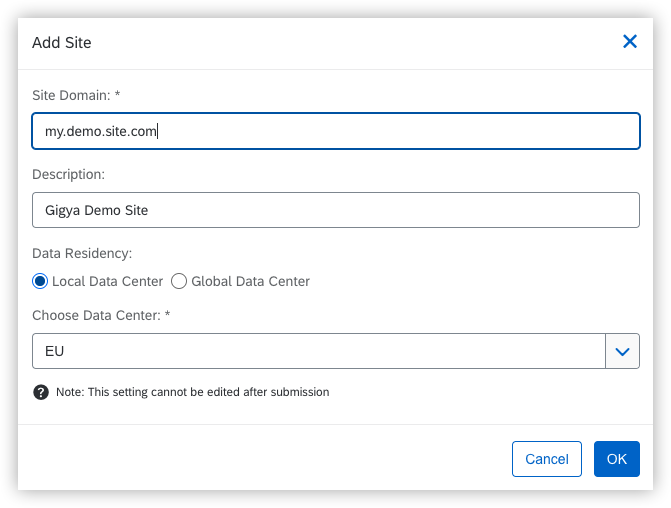Click the "Site Domain:" field label
The height and width of the screenshot is (508, 671).
[x=76, y=95]
